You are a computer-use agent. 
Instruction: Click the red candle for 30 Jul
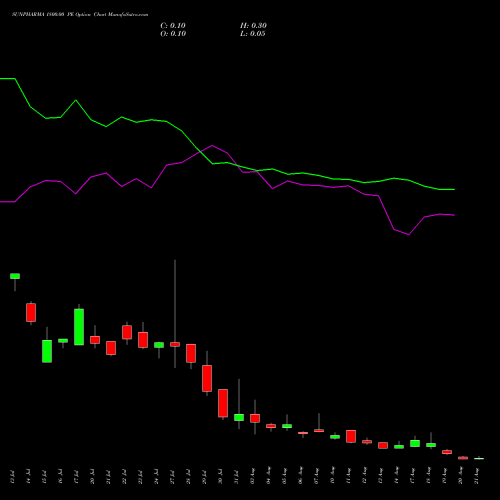pos(223,403)
